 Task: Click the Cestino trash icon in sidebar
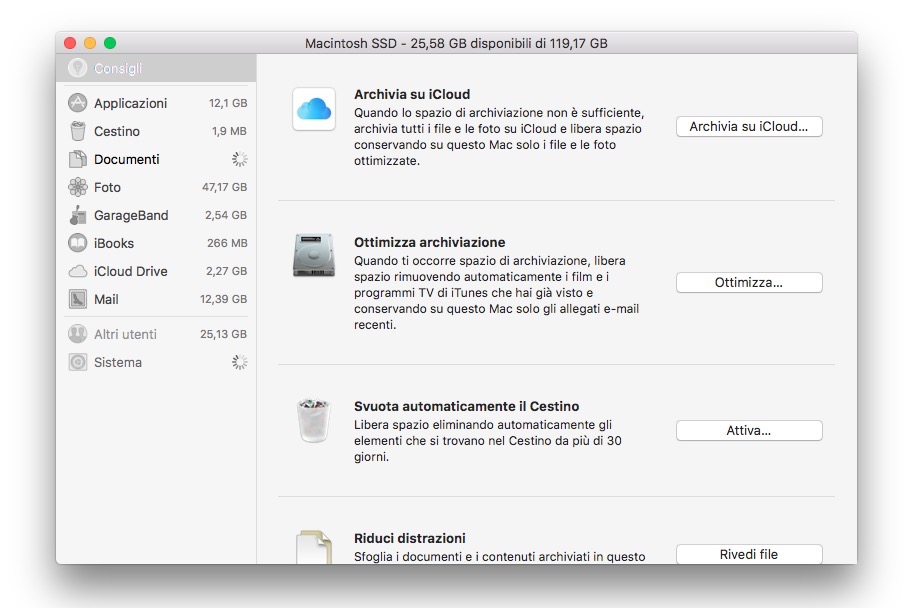pos(77,131)
